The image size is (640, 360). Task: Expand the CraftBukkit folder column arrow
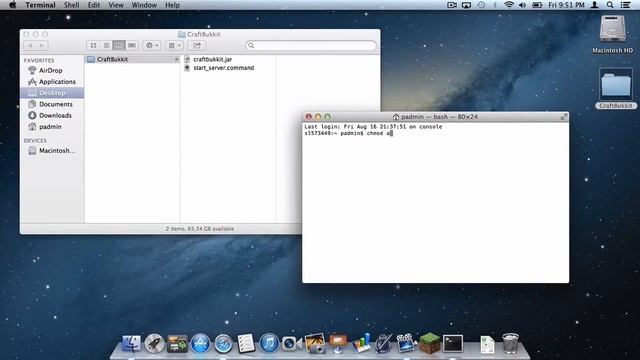tap(176, 59)
